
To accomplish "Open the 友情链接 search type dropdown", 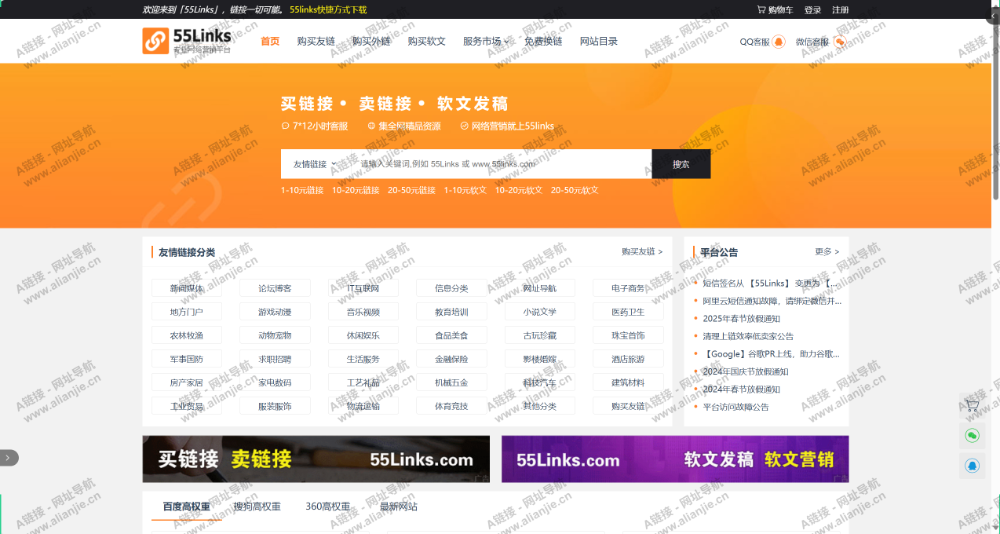I will (x=314, y=164).
